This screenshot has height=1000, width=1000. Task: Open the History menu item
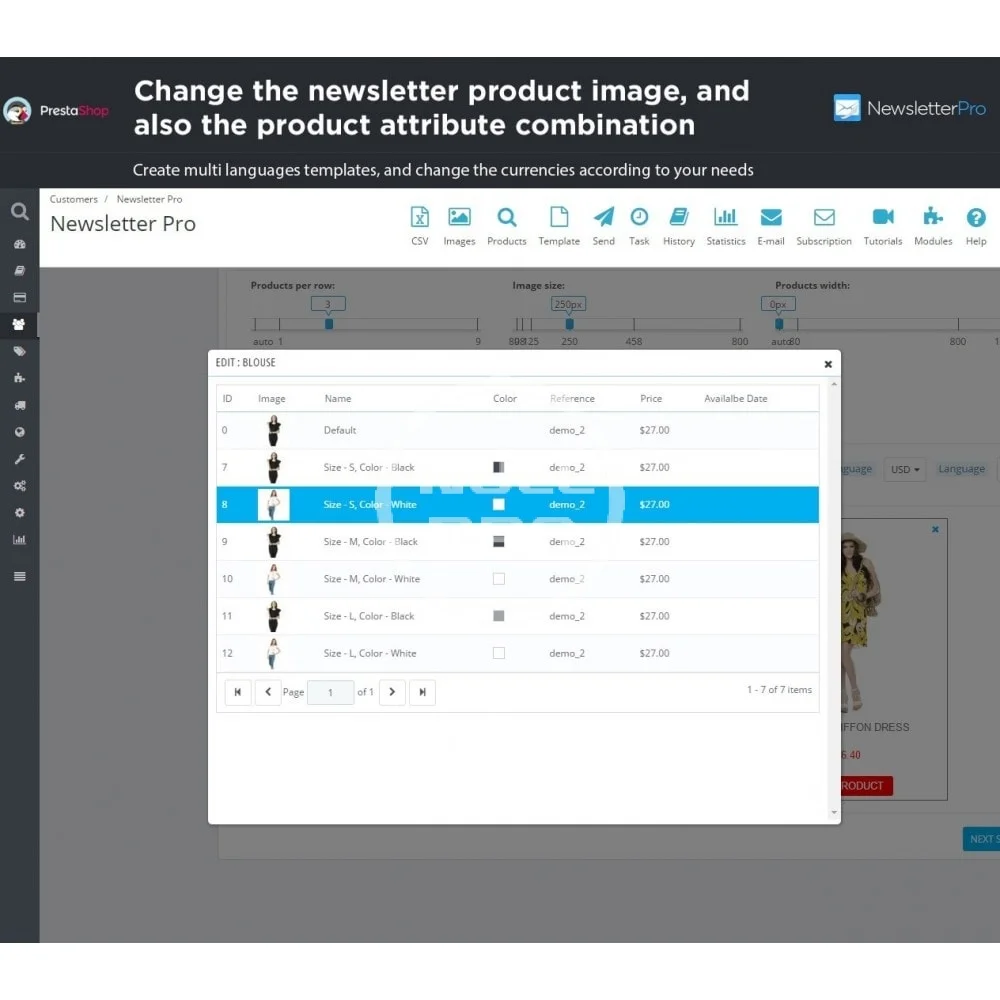[x=678, y=225]
